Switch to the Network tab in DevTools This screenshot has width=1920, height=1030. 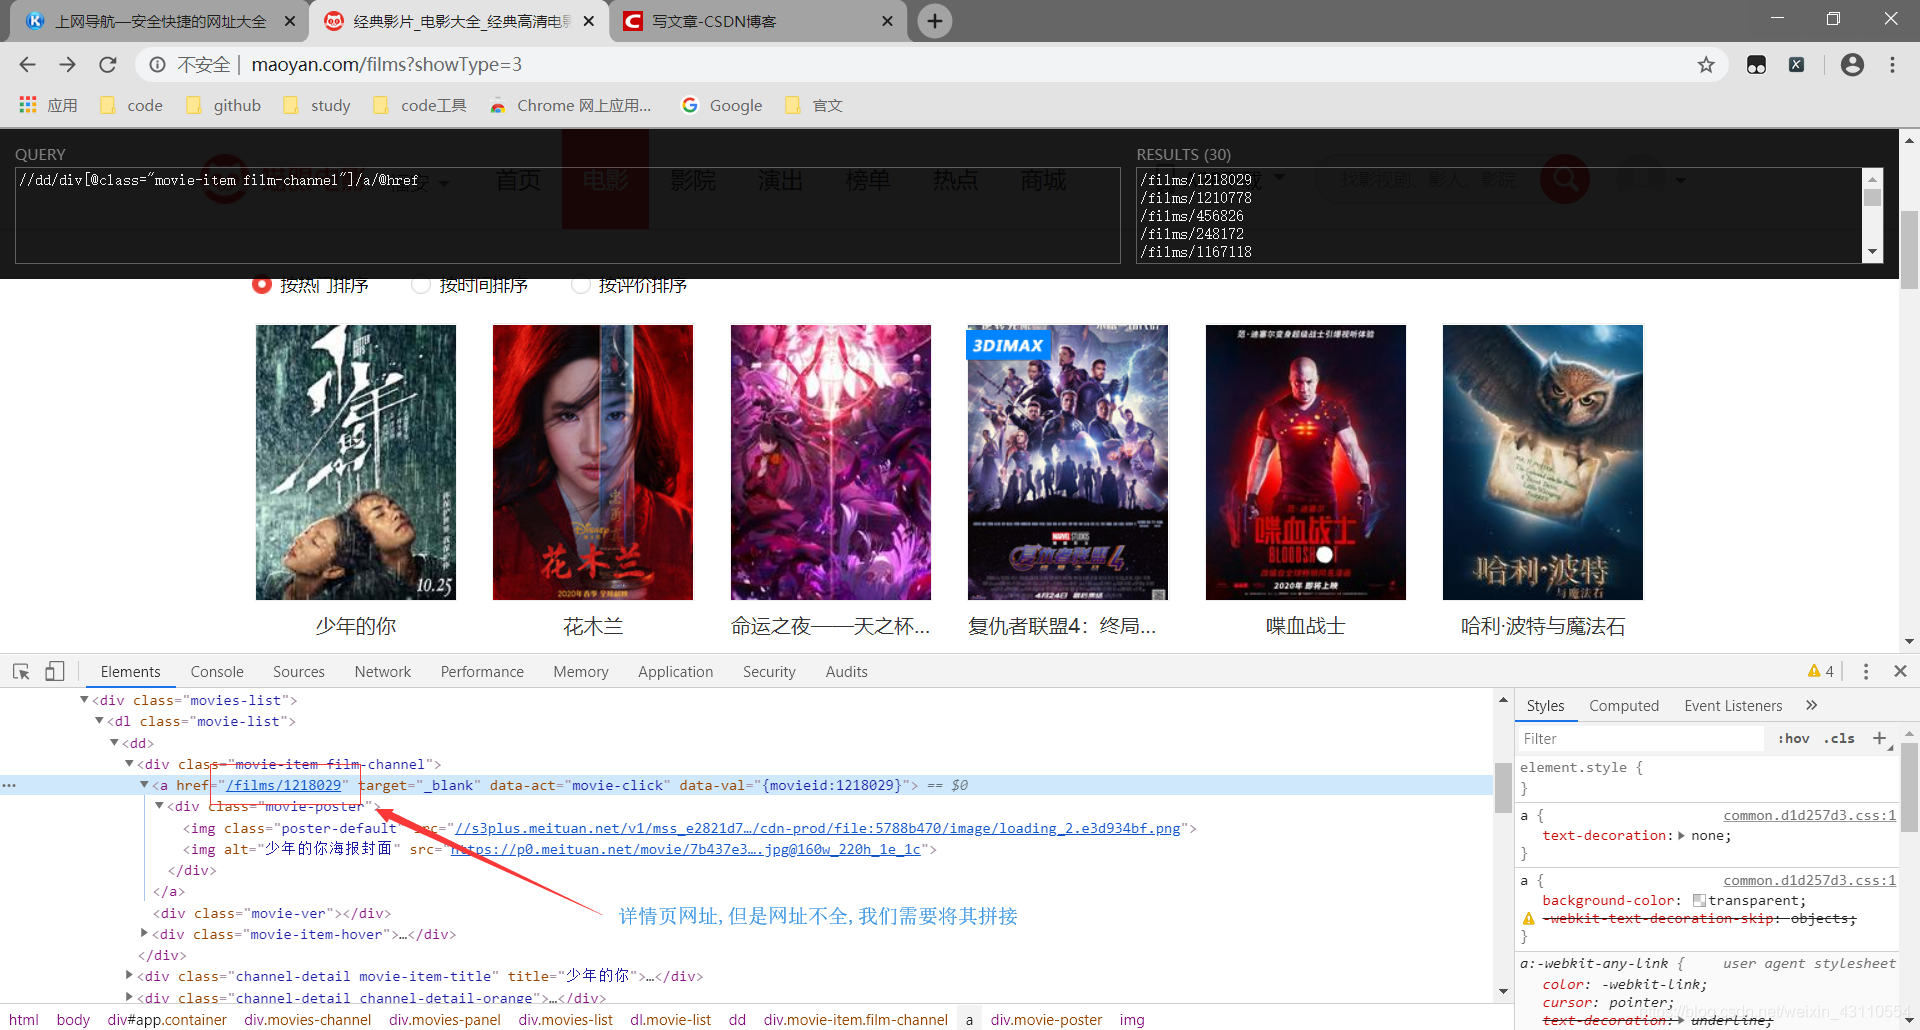tap(382, 671)
